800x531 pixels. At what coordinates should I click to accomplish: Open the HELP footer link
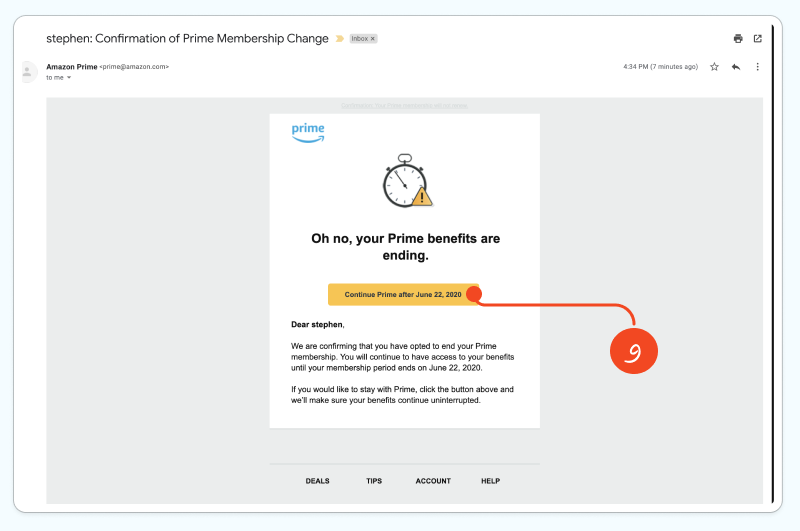click(x=490, y=481)
